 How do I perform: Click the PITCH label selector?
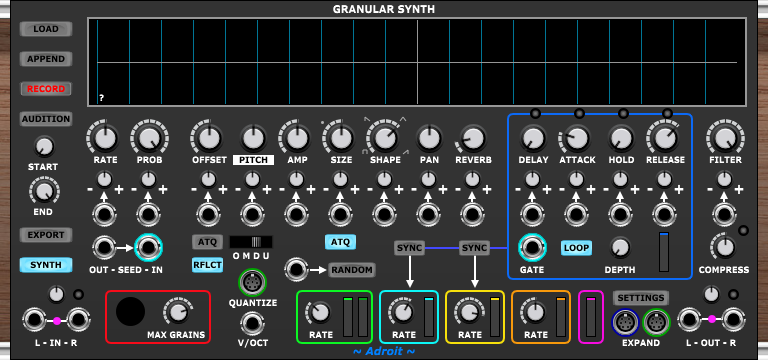pos(253,160)
